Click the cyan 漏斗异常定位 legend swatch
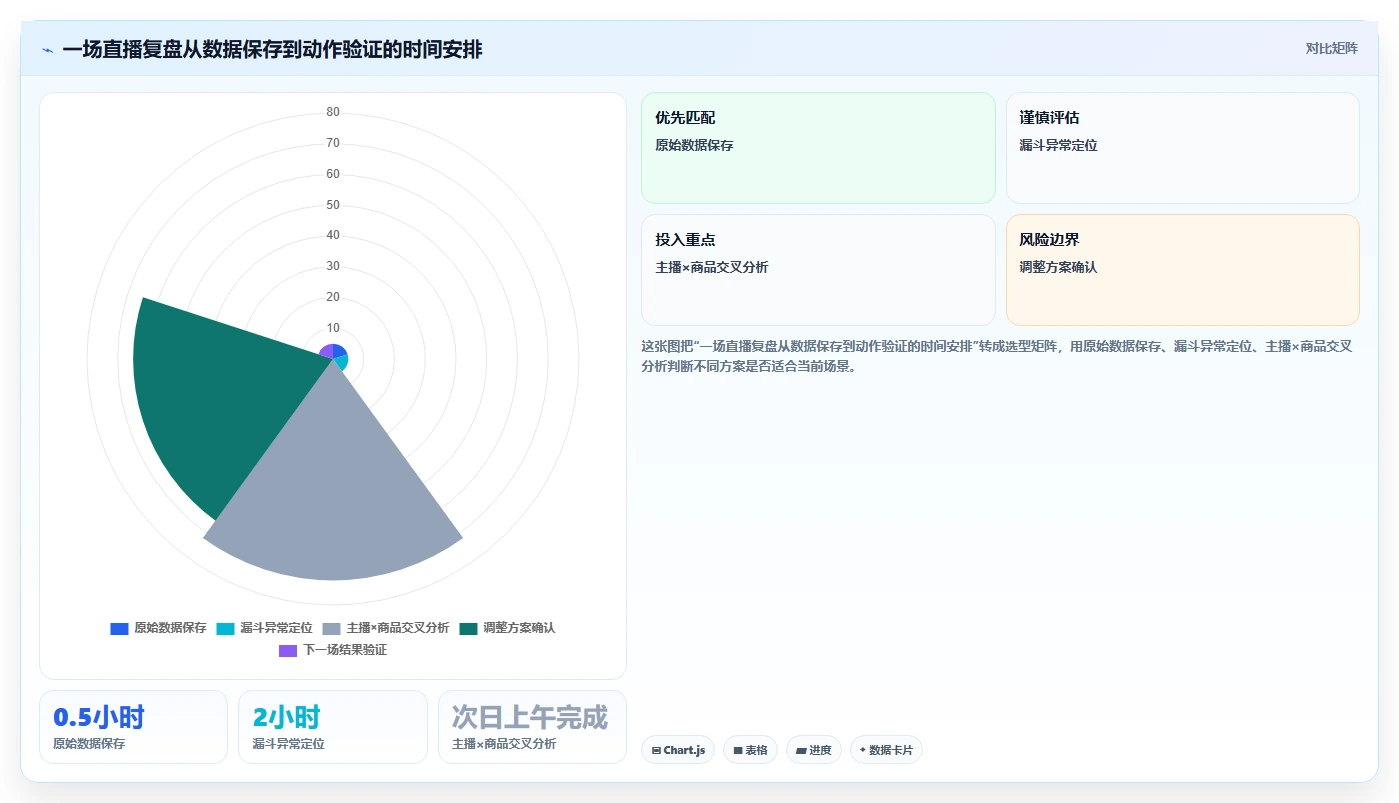1399x803 pixels. (226, 628)
